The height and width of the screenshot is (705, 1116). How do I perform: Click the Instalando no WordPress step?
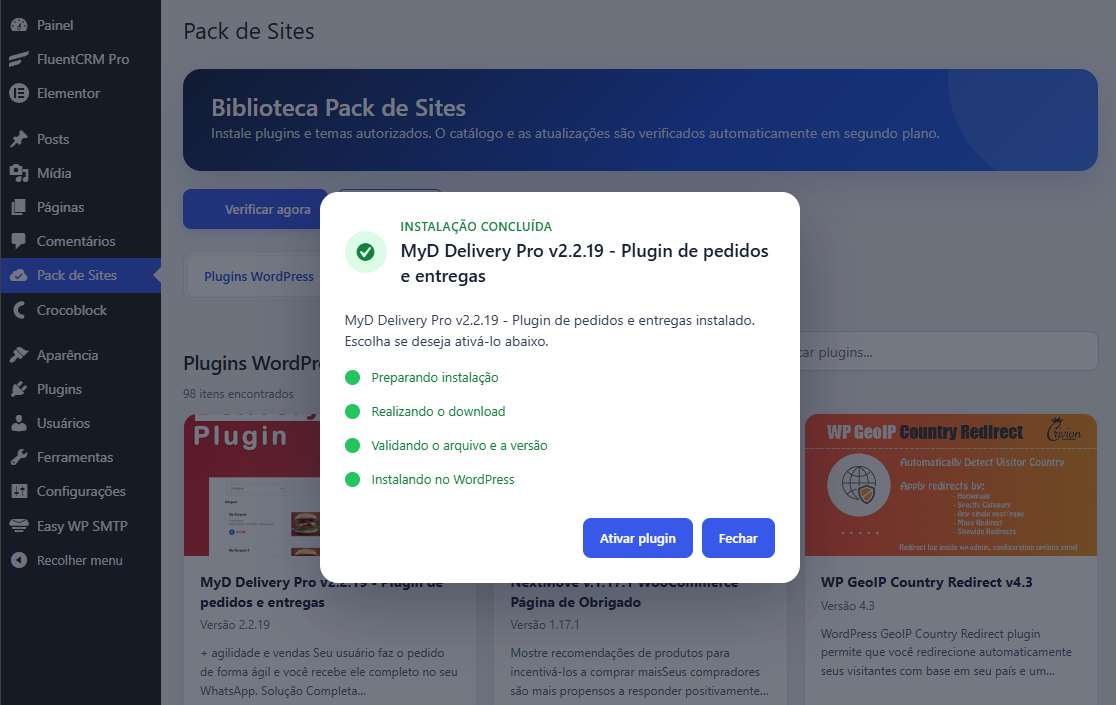[443, 479]
